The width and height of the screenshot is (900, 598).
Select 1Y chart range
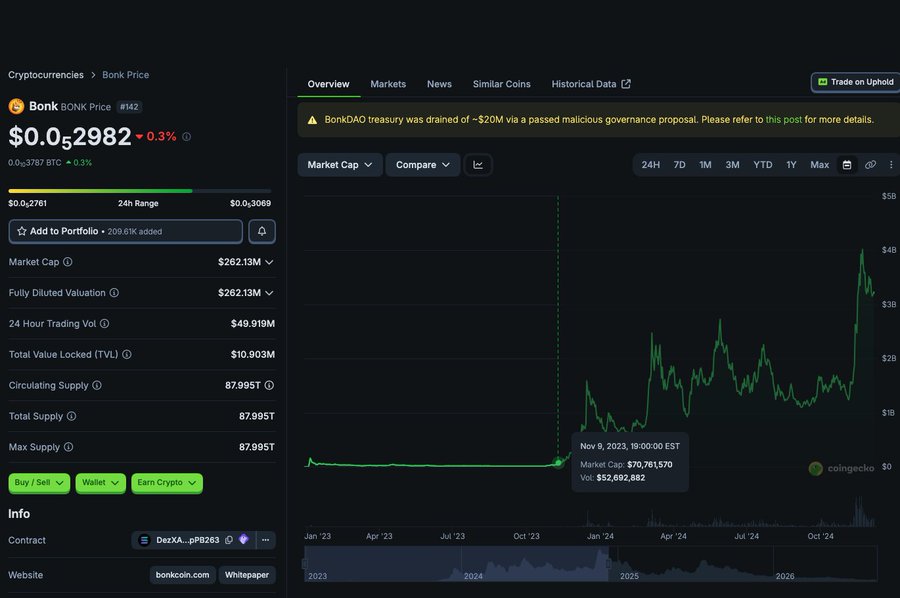click(792, 165)
